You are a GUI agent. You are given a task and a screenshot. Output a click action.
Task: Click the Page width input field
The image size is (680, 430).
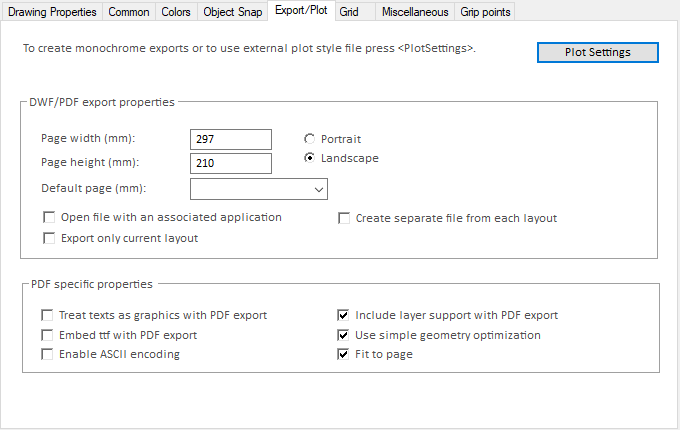pyautogui.click(x=230, y=139)
